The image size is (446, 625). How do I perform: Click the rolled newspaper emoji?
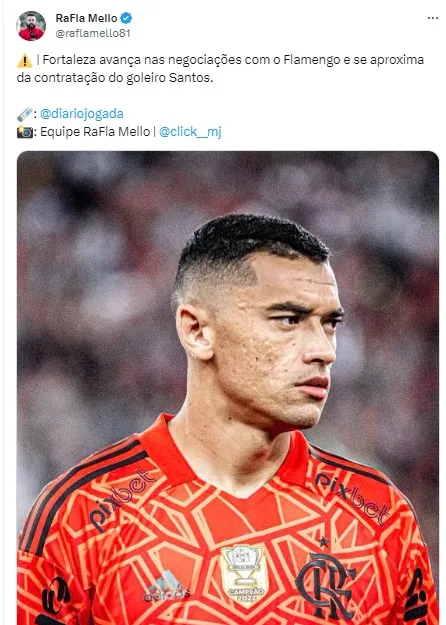tap(24, 114)
